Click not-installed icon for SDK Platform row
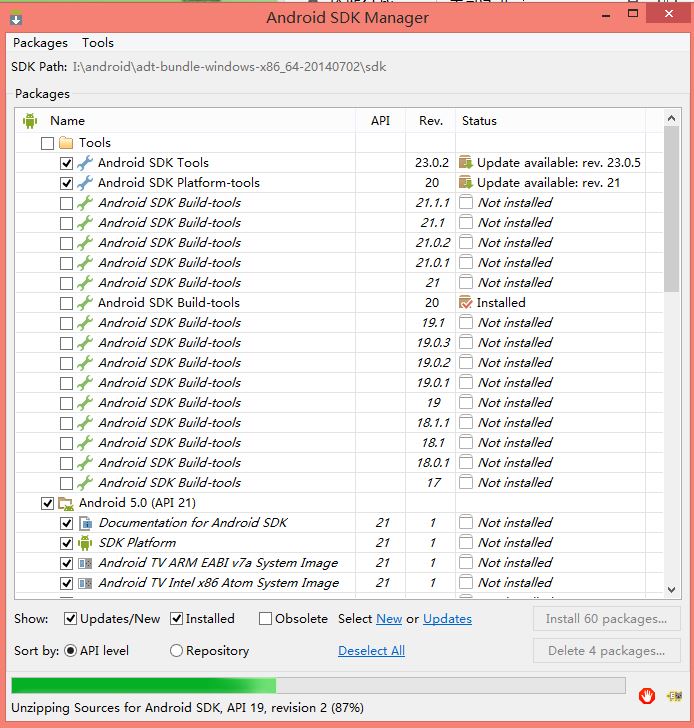 click(466, 542)
